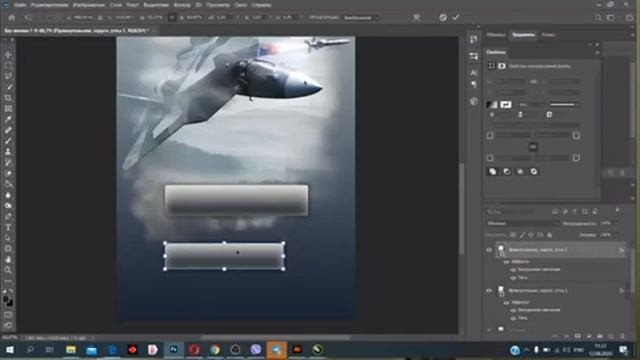This screenshot has width=640, height=360.
Task: Select the Move tool
Action: [x=8, y=55]
